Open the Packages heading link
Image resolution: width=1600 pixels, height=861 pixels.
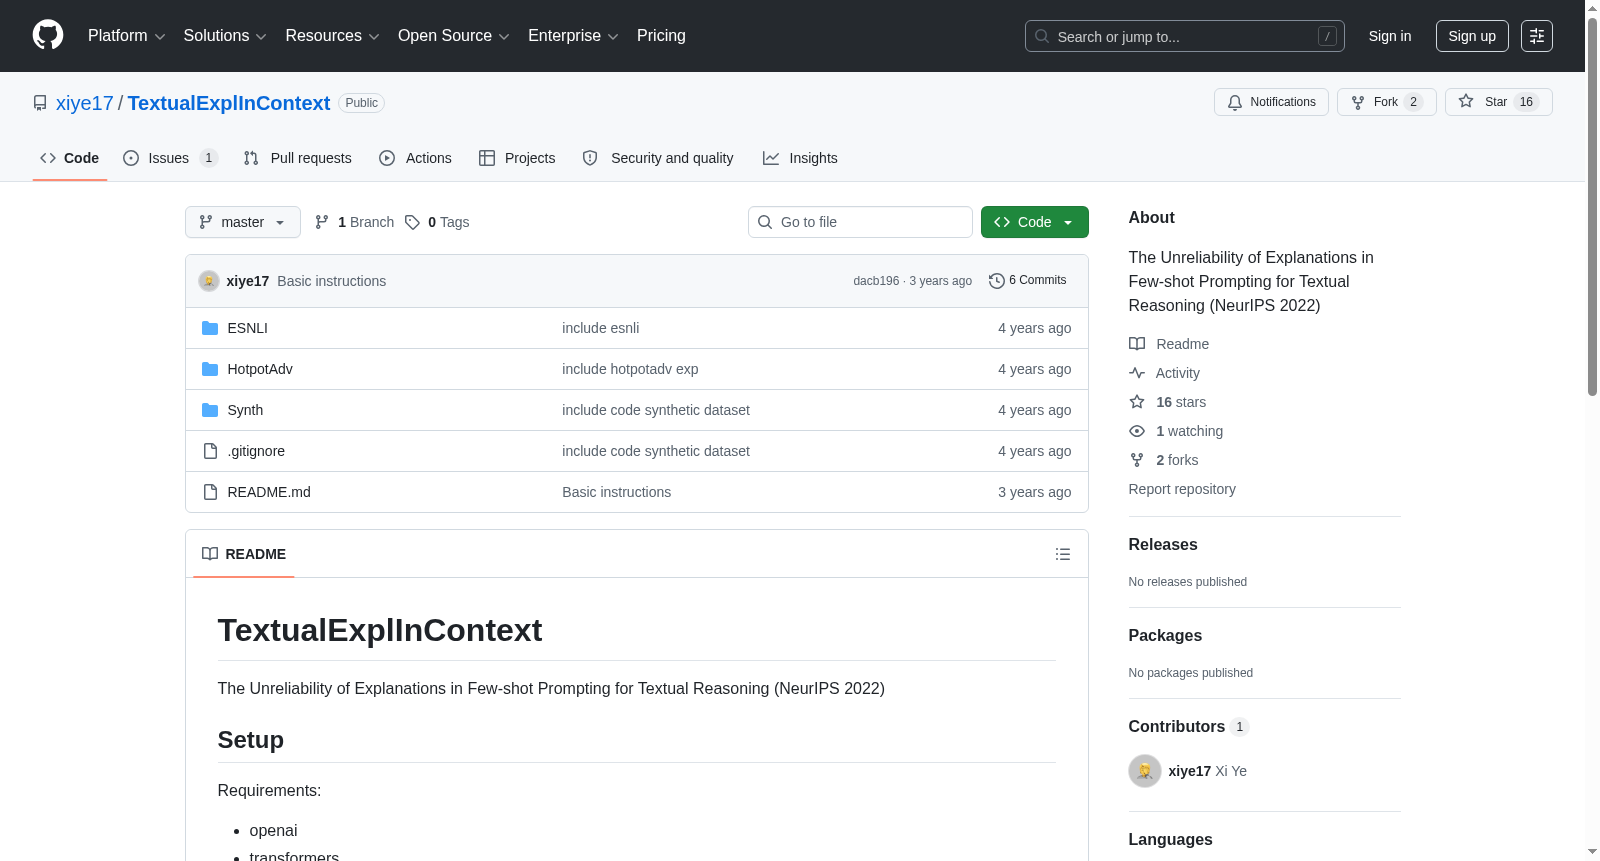(1165, 636)
